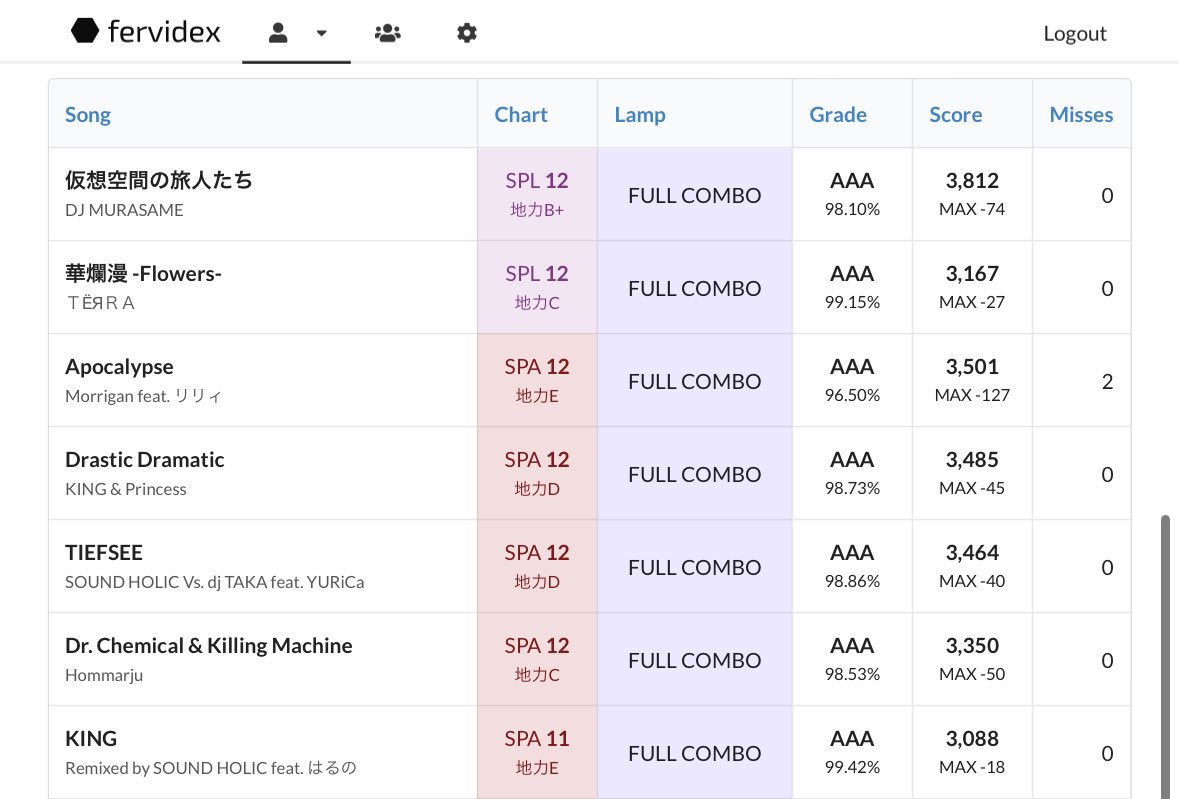
Task: Open the TIEFSEE song row
Action: coord(104,553)
